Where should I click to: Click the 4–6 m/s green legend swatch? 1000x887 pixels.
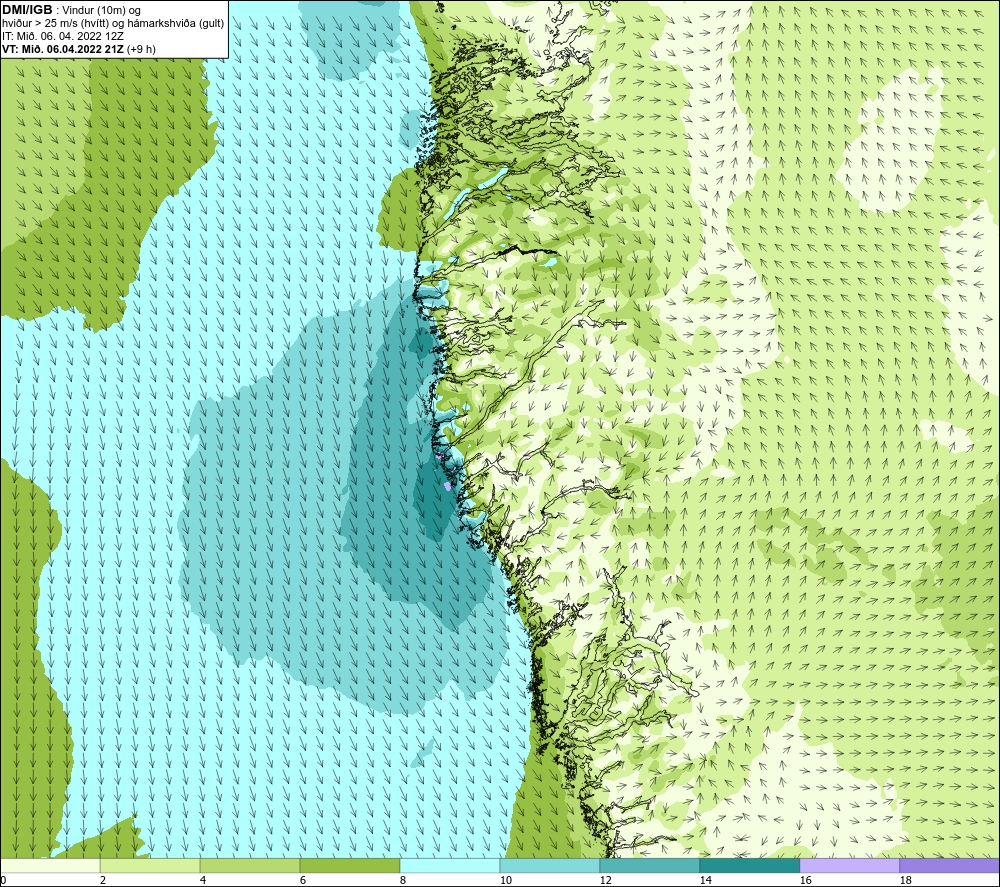(x=250, y=866)
